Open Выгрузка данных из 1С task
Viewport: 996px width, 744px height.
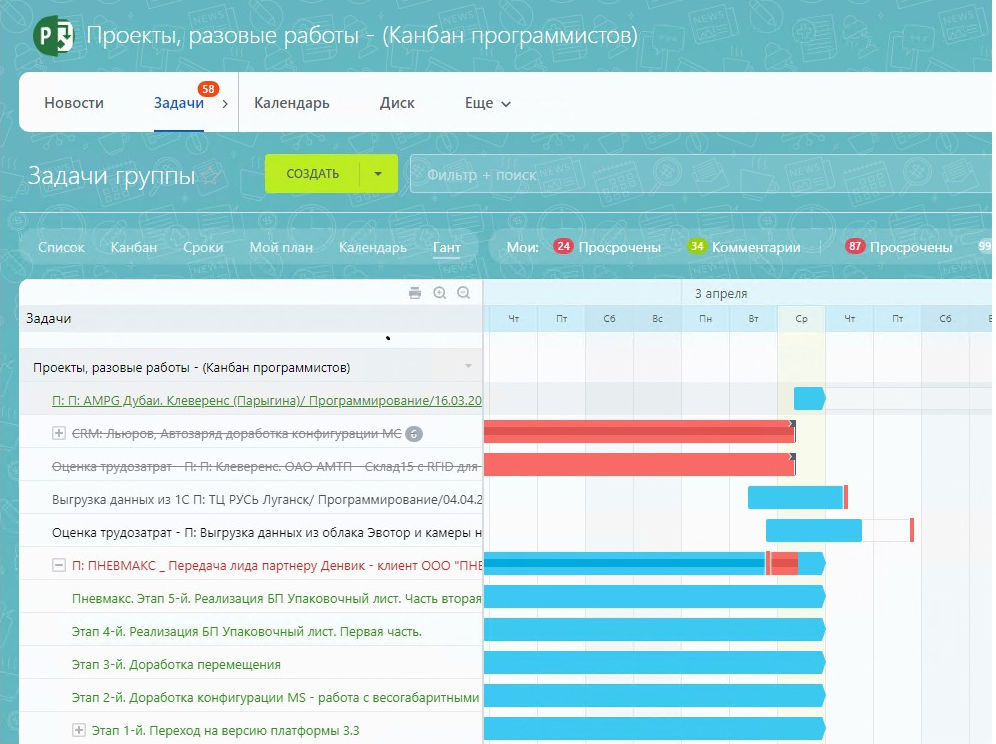[x=267, y=499]
